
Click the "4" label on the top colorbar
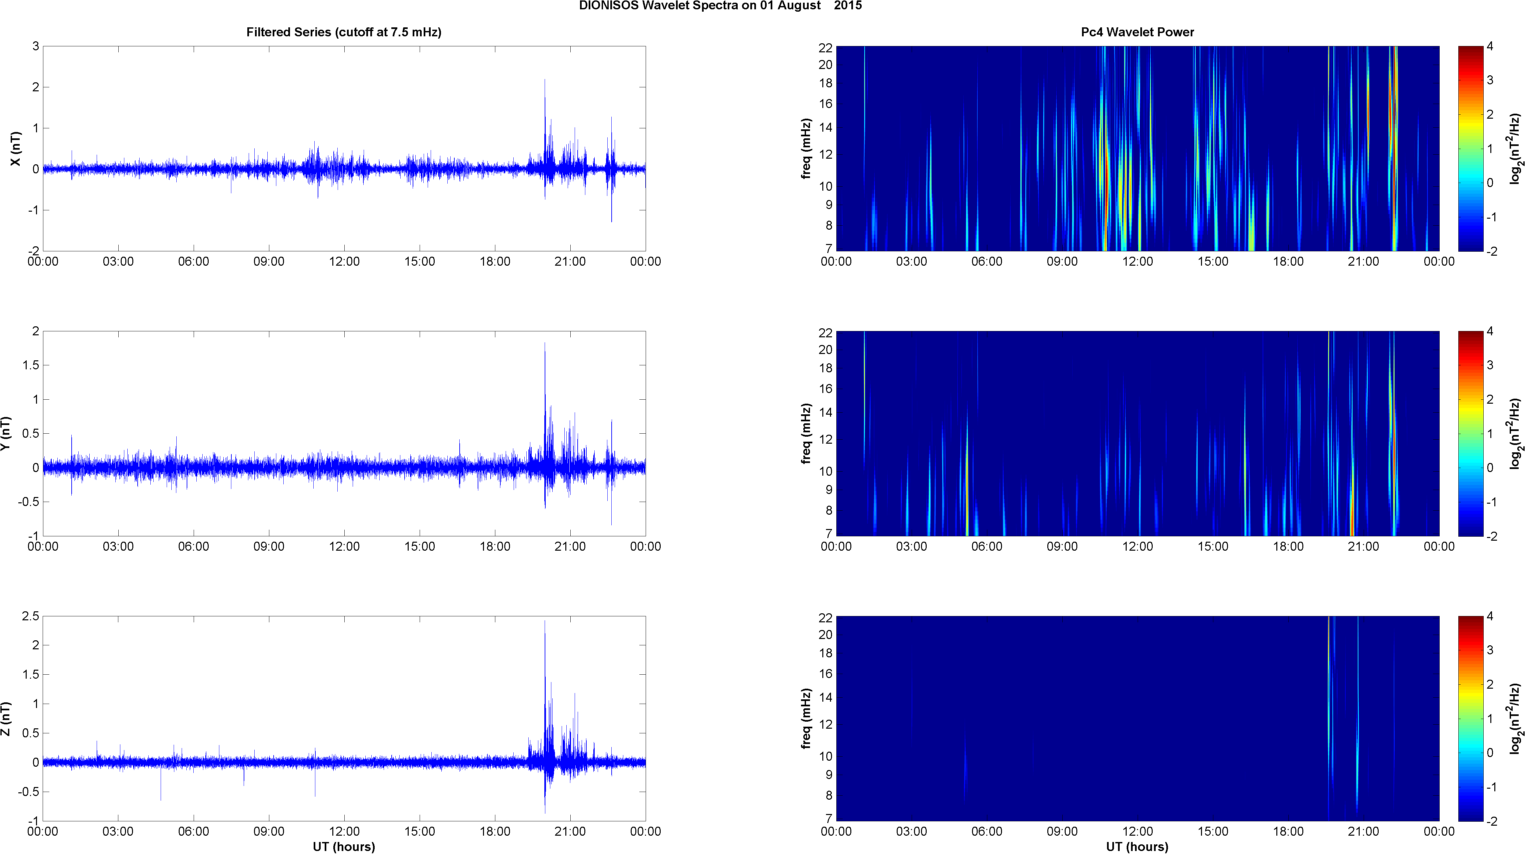tap(1491, 47)
